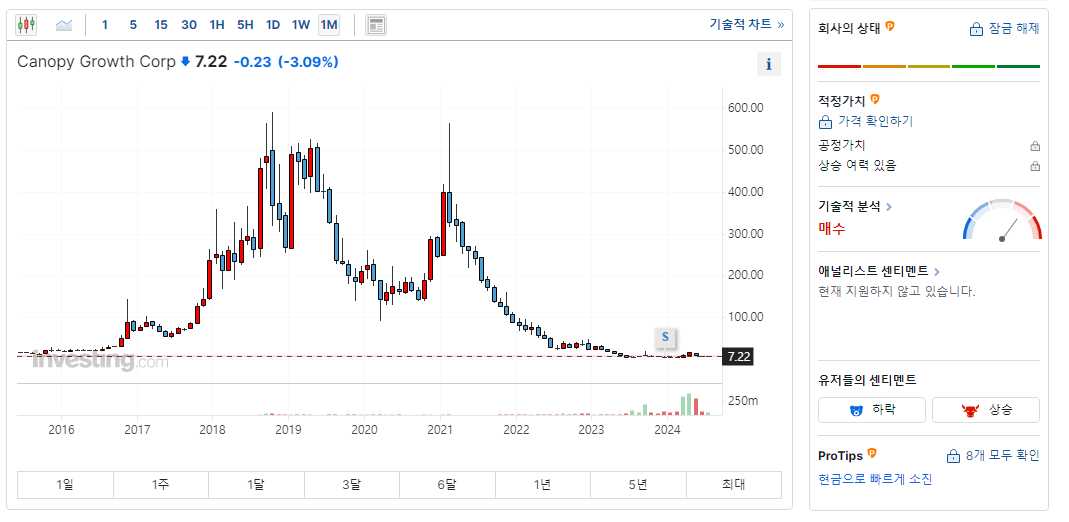Set the 1 minute interval
This screenshot has width=1069, height=522.
pos(105,25)
